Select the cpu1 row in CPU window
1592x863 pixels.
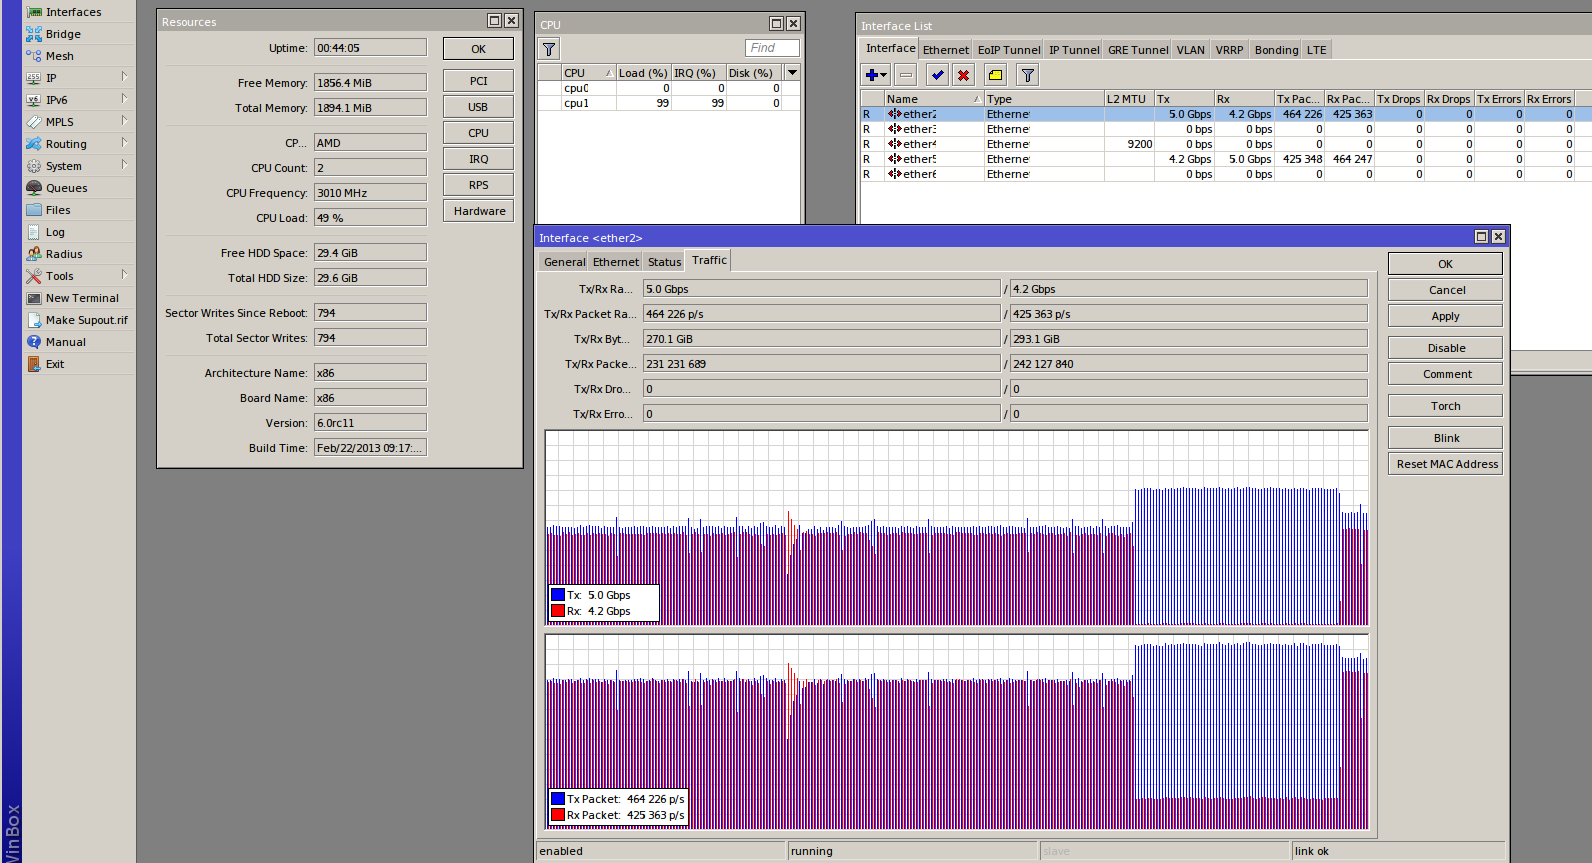tap(668, 103)
